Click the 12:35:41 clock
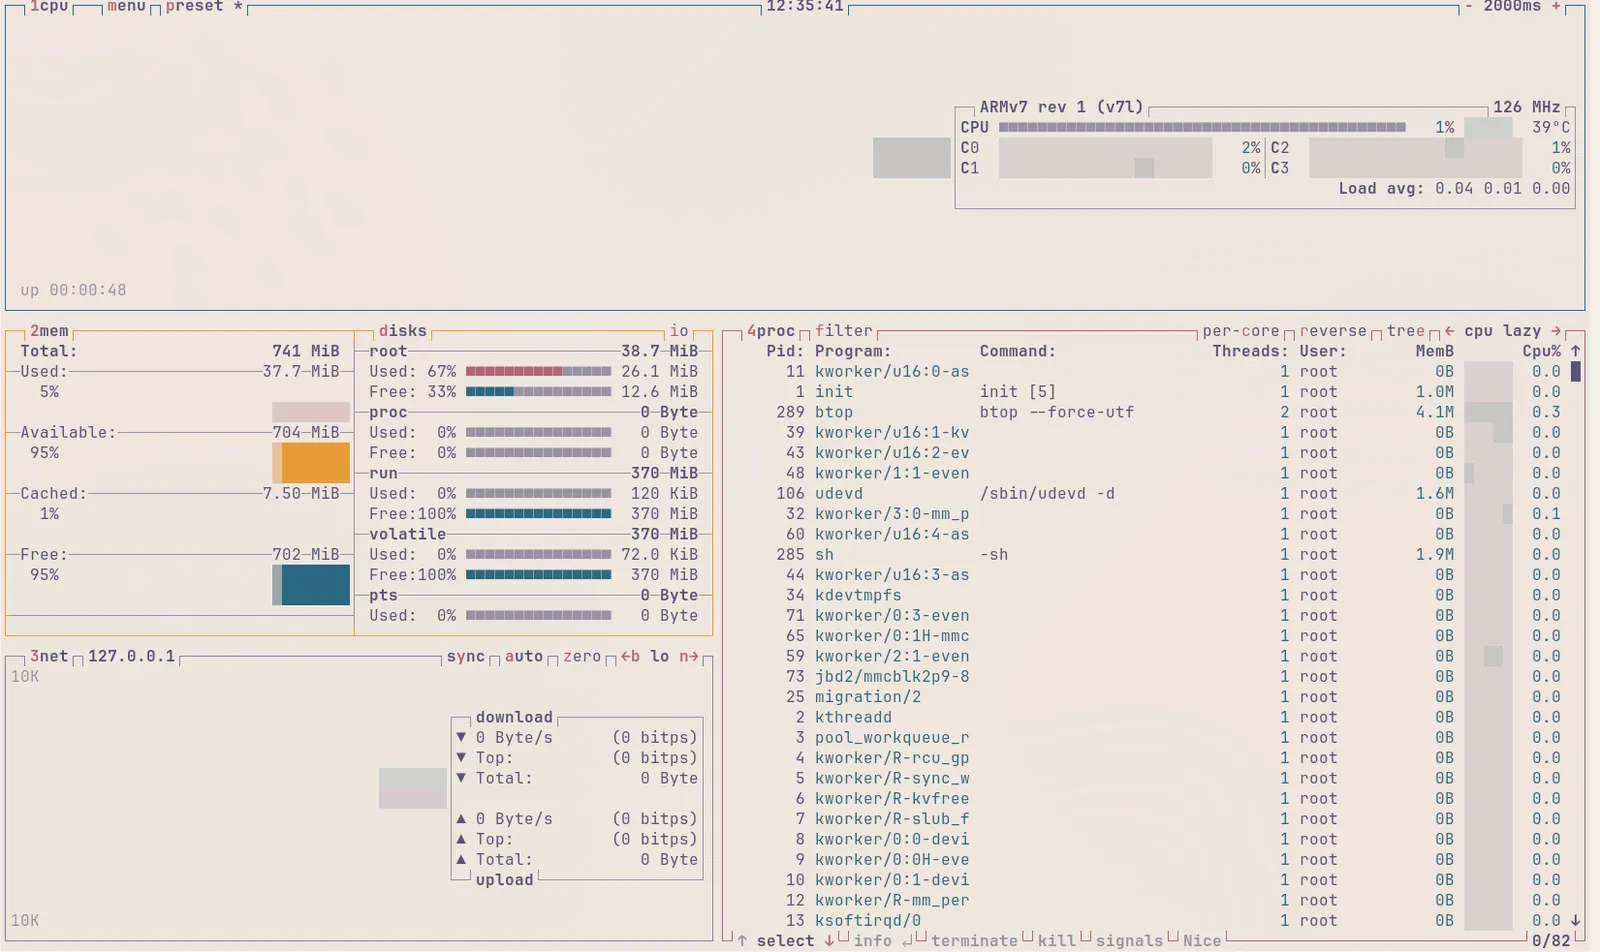Viewport: 1600px width, 952px height. pyautogui.click(x=805, y=6)
